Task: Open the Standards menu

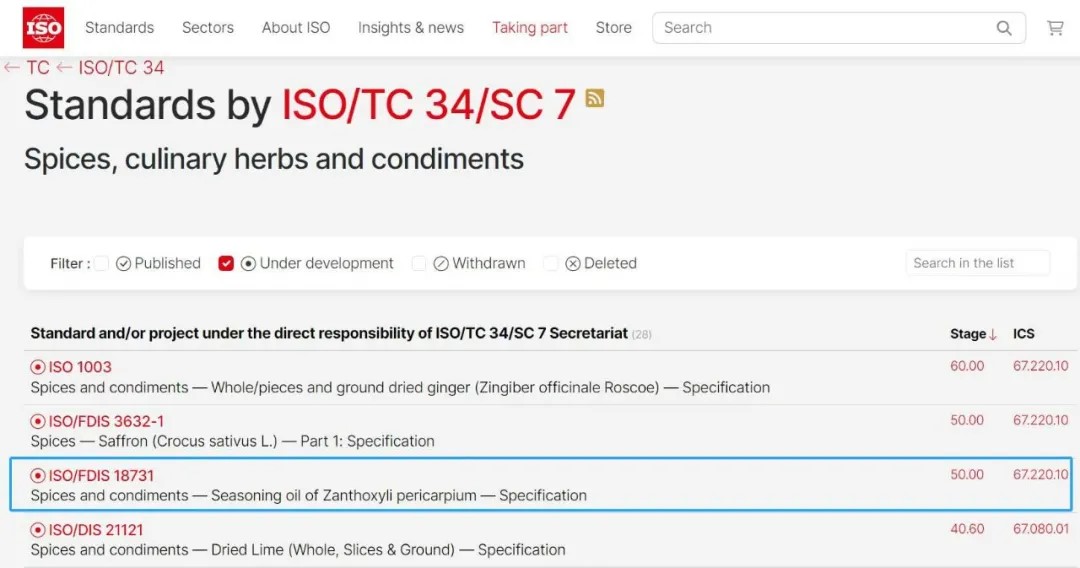Action: point(119,28)
